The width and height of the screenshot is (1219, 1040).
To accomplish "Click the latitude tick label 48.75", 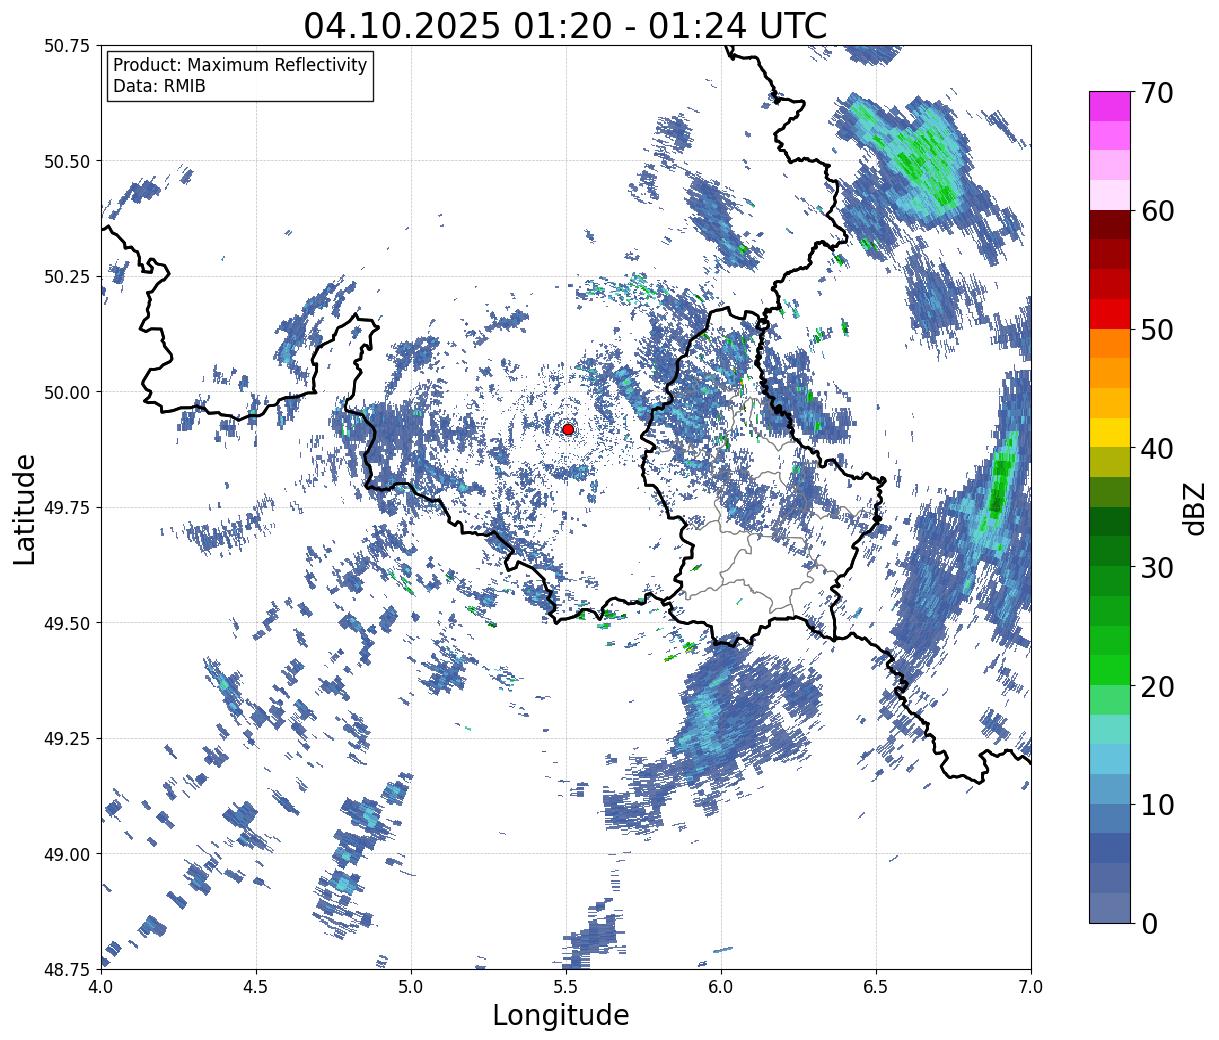I will pyautogui.click(x=67, y=969).
